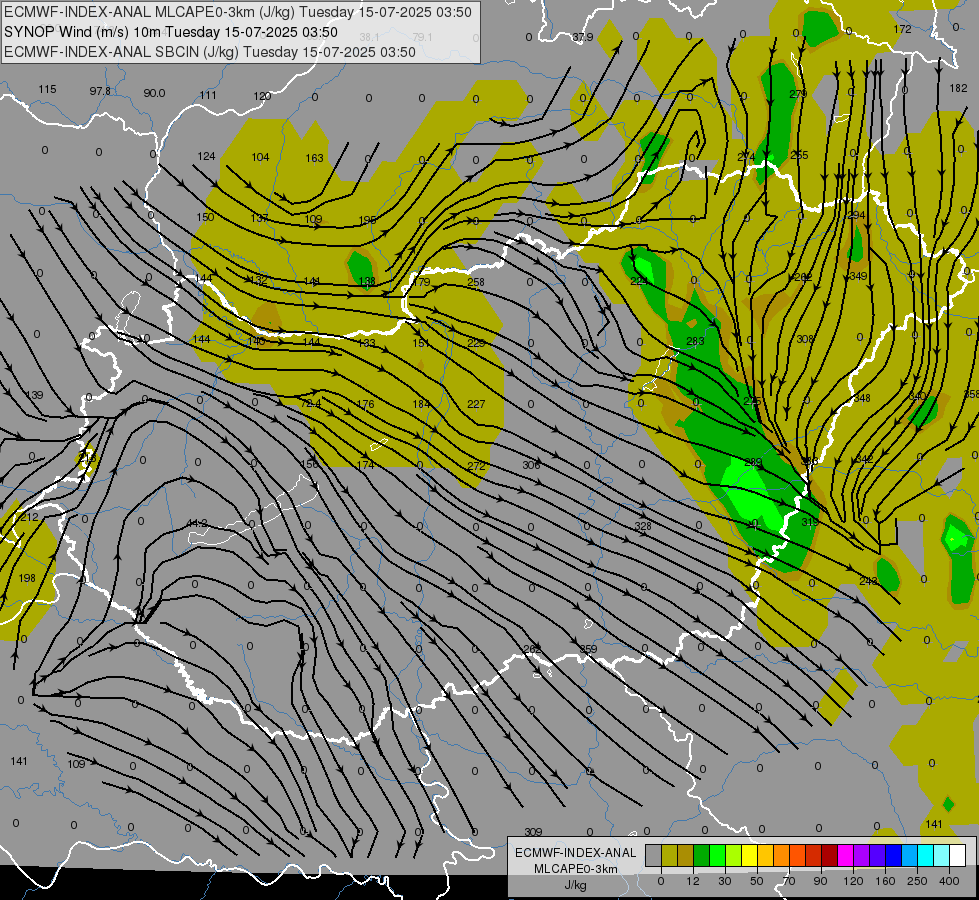Pick the dark red legend swatch at 90
The image size is (979, 900).
click(x=829, y=855)
